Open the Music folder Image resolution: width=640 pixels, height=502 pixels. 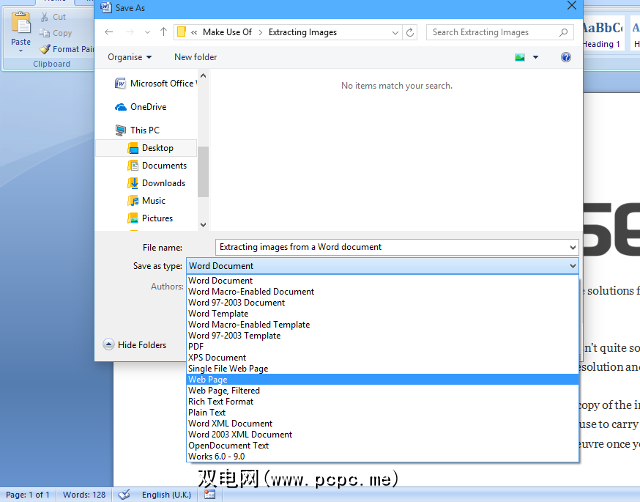[x=146, y=201]
